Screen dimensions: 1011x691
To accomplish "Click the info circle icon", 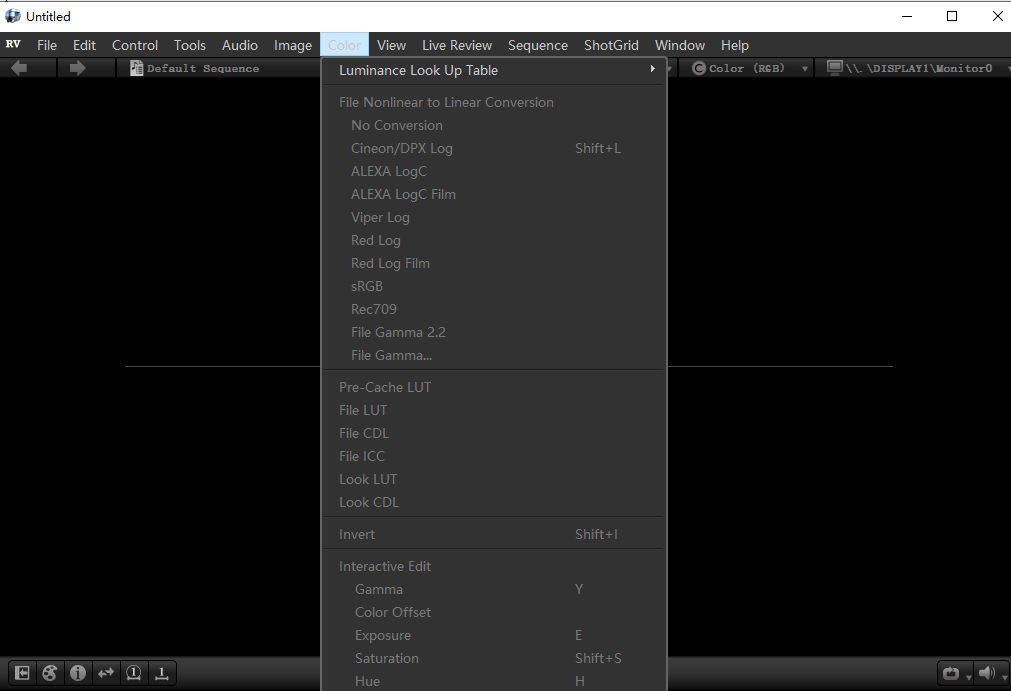I will 78,673.
